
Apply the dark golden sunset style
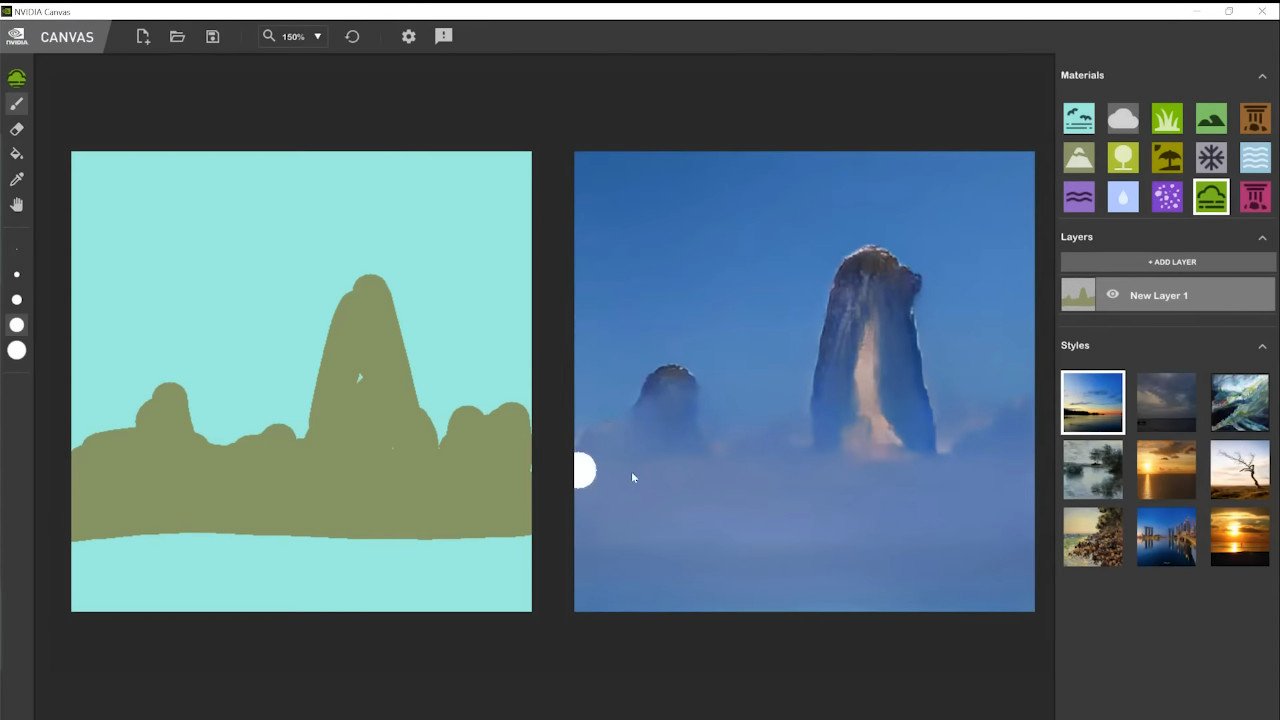(x=1240, y=537)
